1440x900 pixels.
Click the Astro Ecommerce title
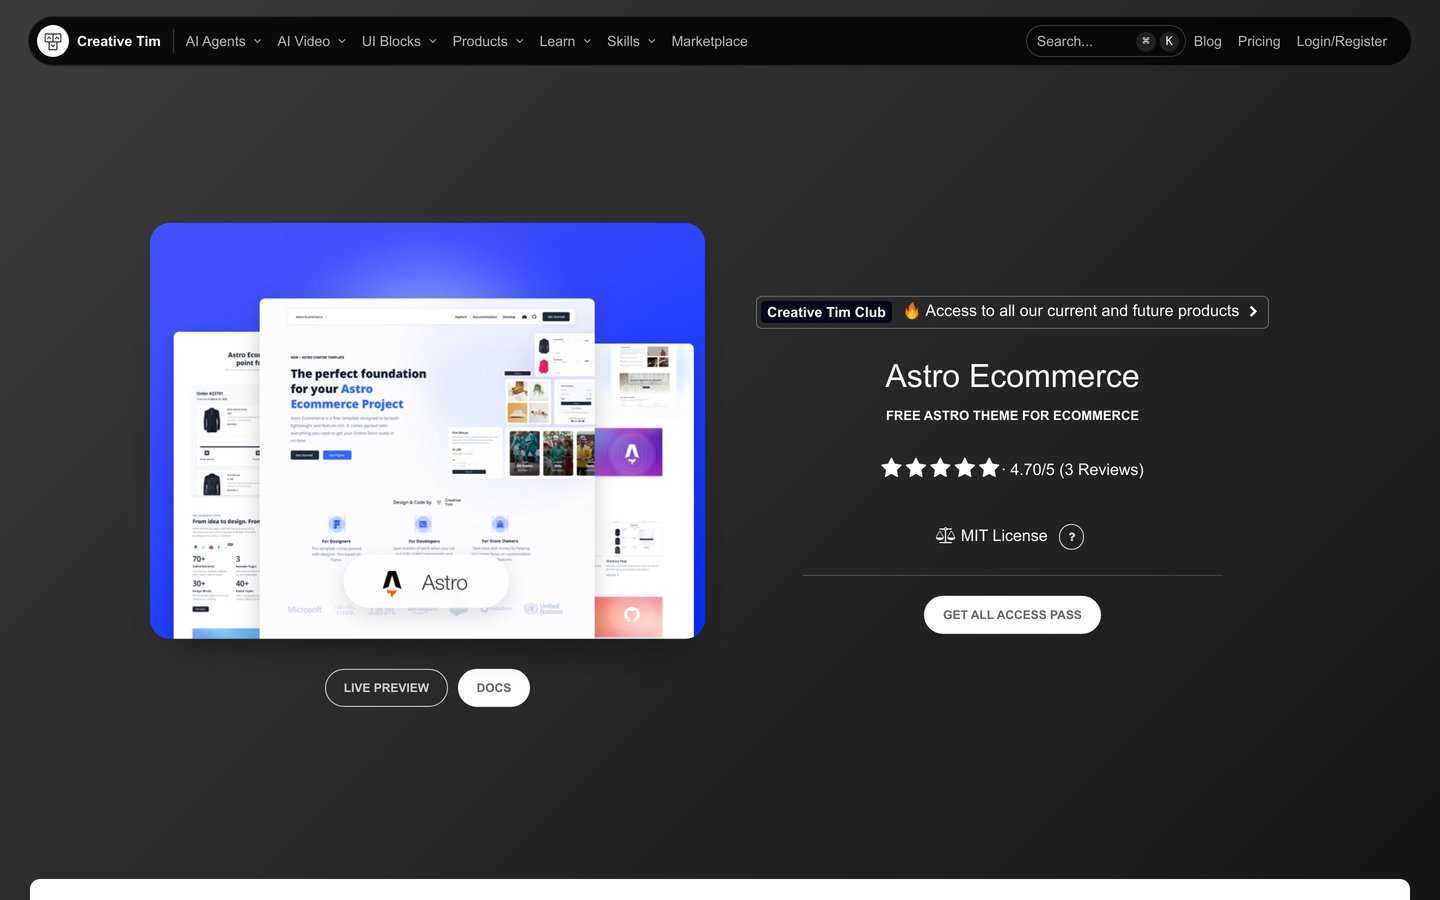coord(1012,376)
